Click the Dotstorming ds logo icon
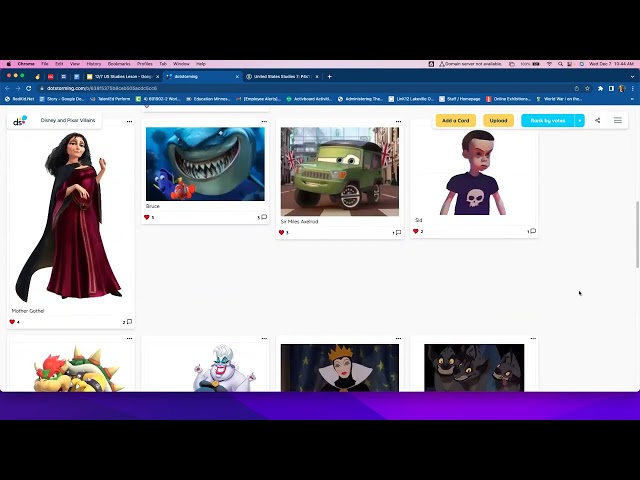The image size is (640, 480). (20, 121)
